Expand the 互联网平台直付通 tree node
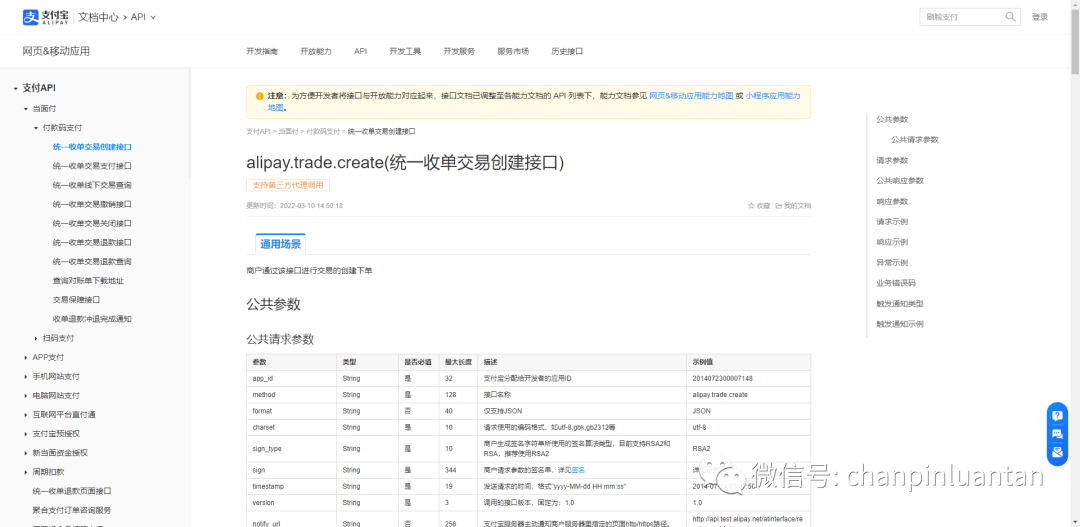Screen dimensions: 1080x527 click(x=25, y=415)
